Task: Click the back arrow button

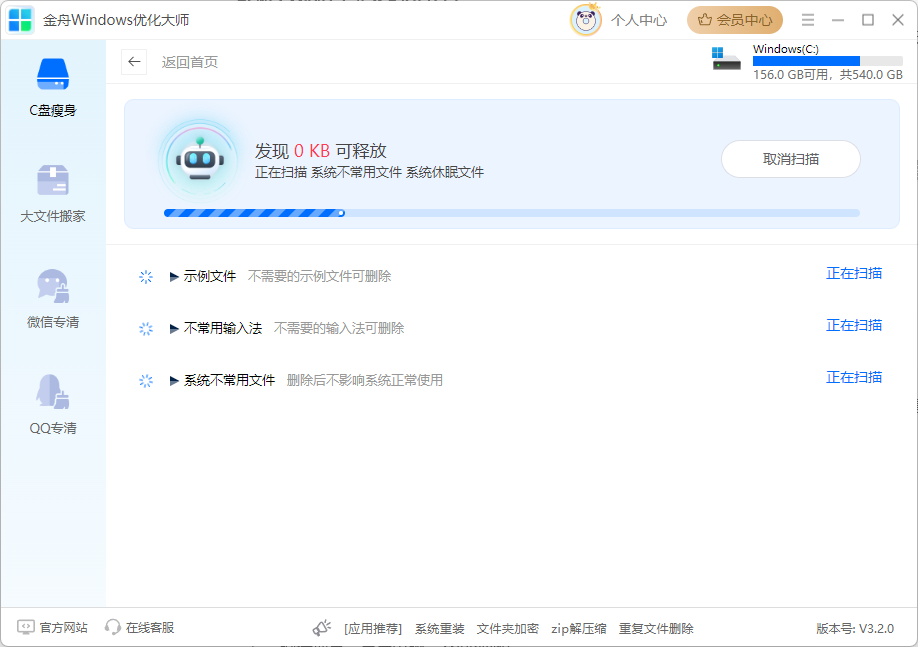Action: pos(134,62)
